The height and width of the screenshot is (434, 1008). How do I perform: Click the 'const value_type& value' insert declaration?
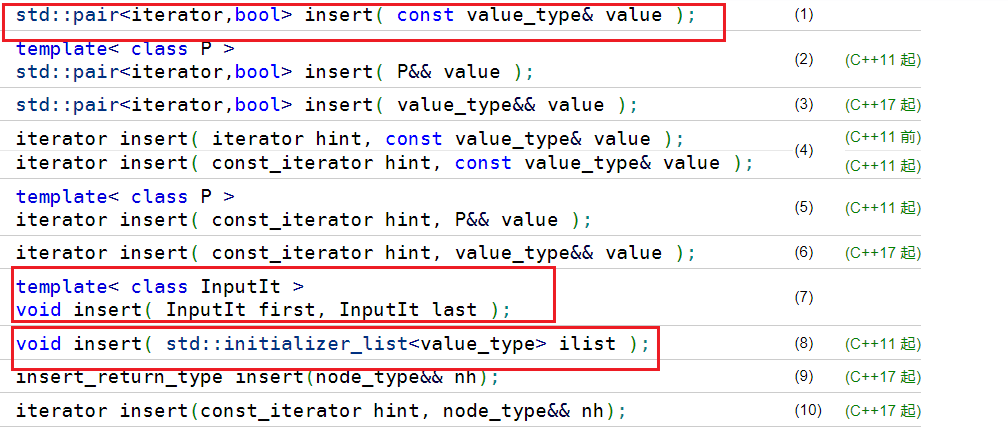356,15
